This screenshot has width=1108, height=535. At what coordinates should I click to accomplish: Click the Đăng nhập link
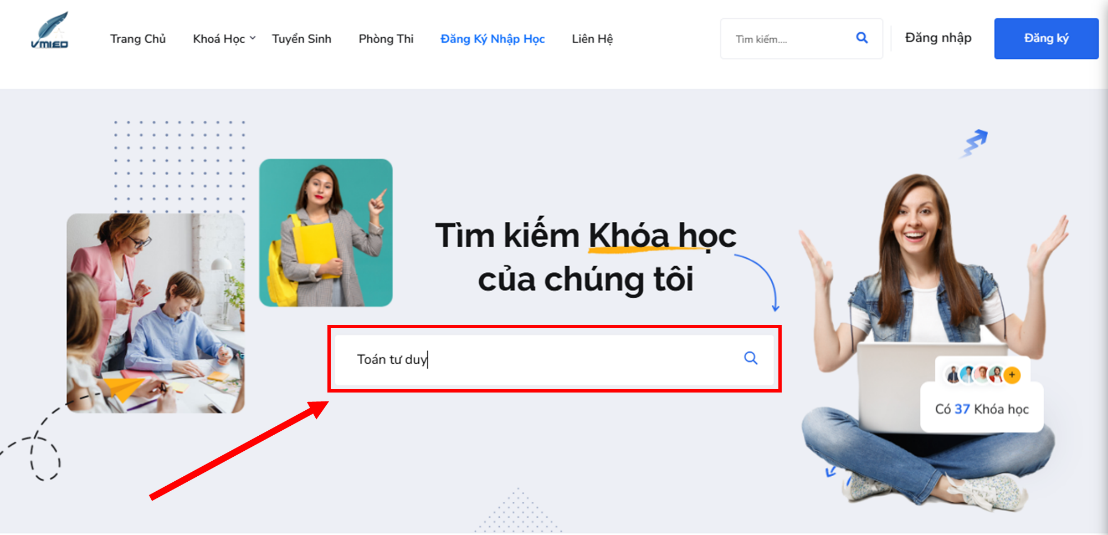click(x=938, y=38)
